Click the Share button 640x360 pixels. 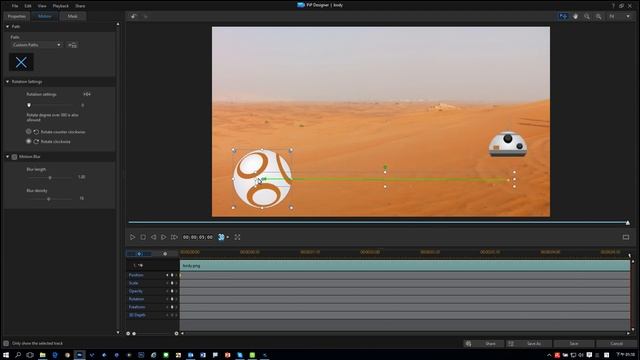point(484,344)
